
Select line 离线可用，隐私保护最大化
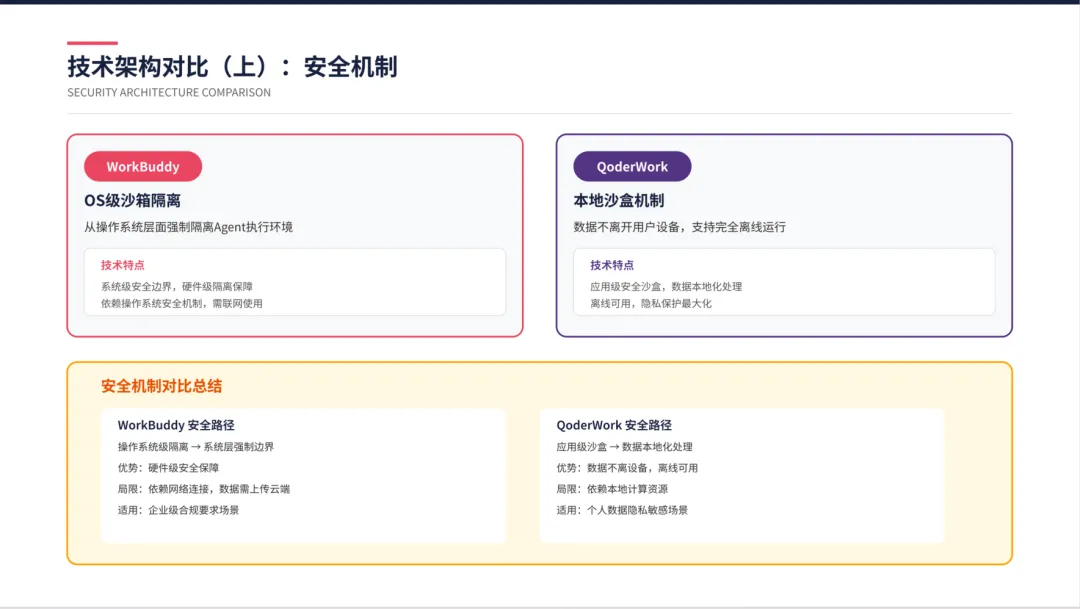tap(651, 303)
